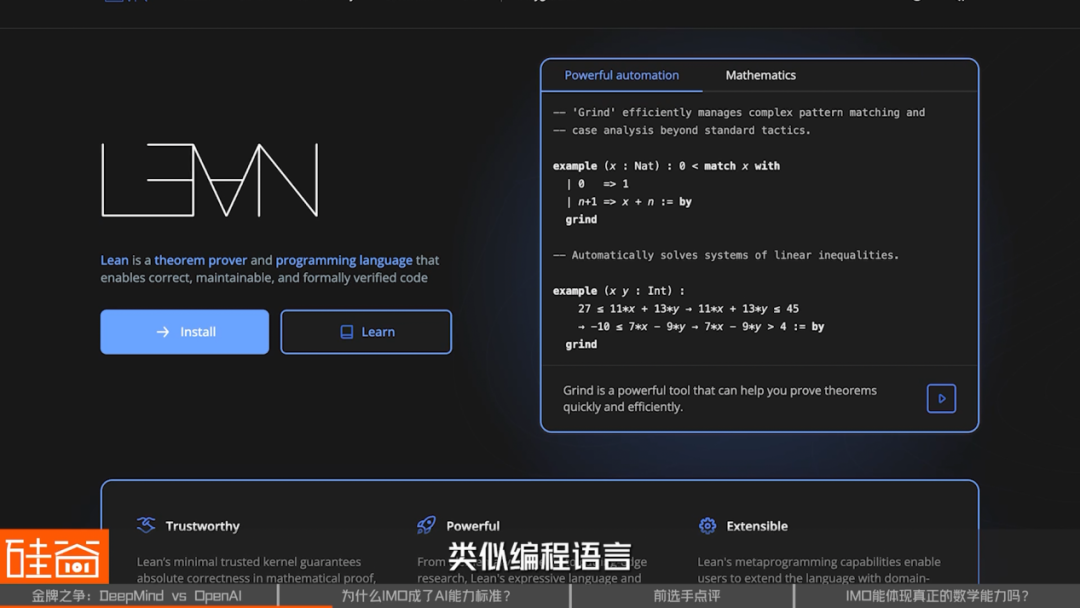Click the Powerful rocket icon
The height and width of the screenshot is (608, 1080).
click(x=426, y=525)
